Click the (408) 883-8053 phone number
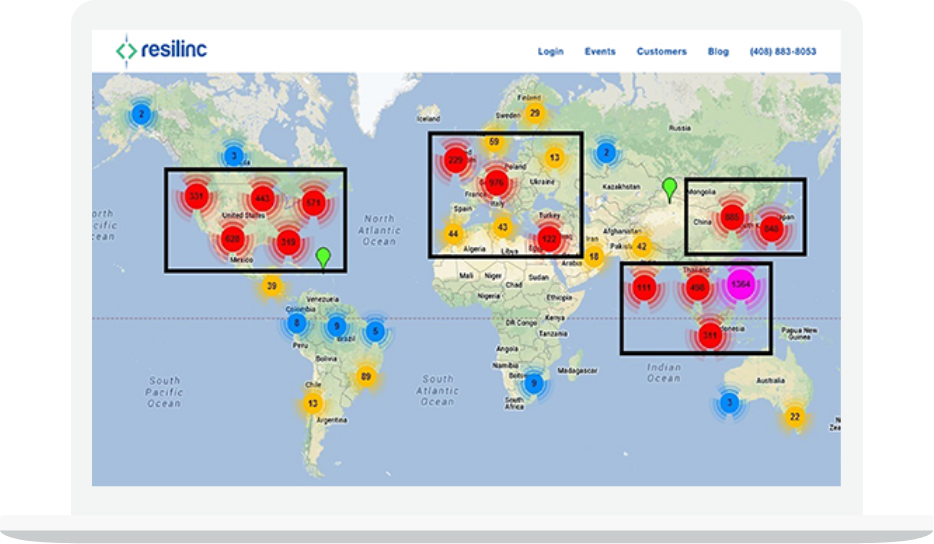 [x=782, y=52]
